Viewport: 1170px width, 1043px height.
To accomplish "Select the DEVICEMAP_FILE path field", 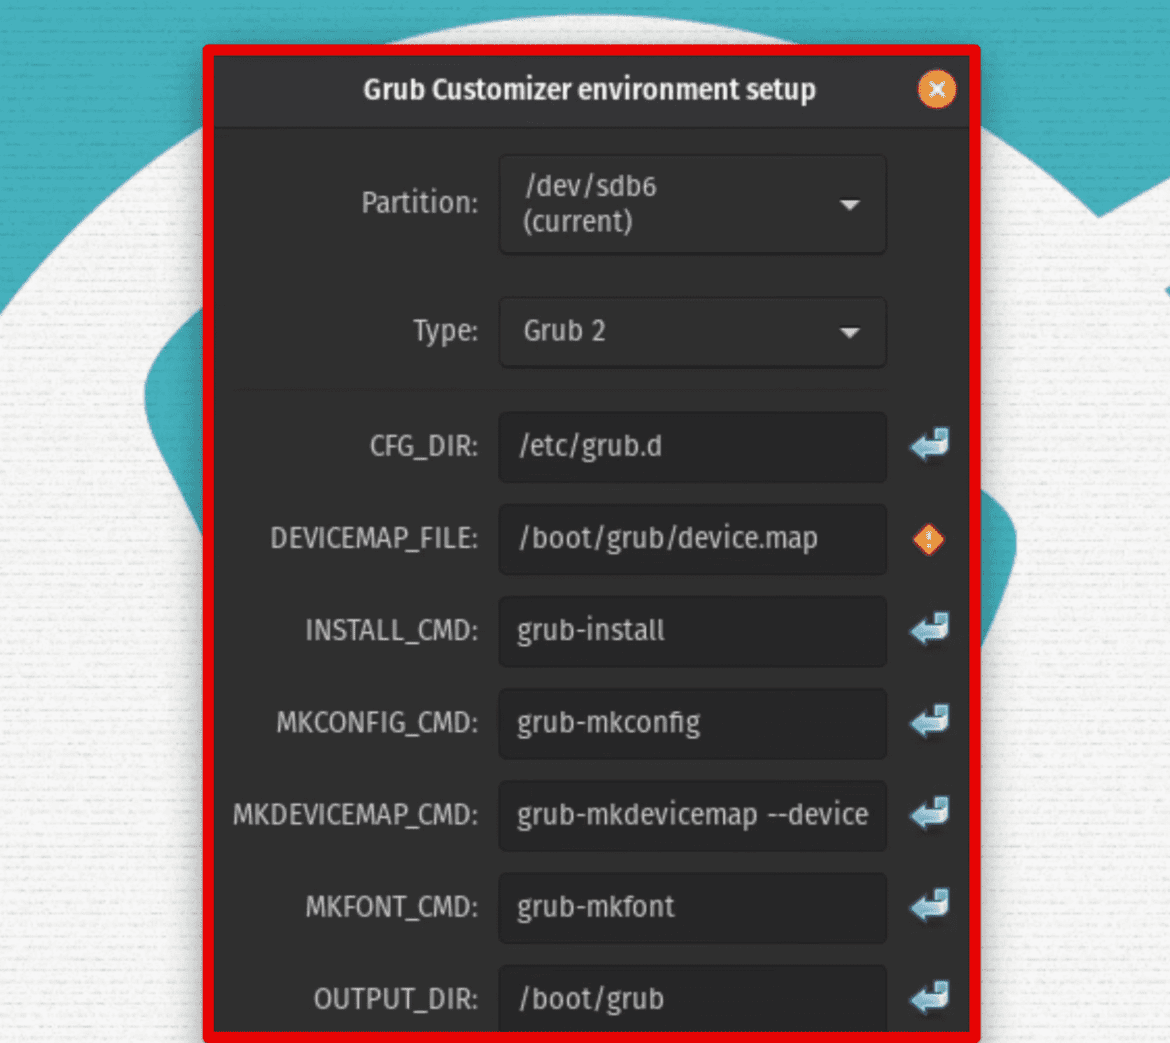I will coord(692,539).
